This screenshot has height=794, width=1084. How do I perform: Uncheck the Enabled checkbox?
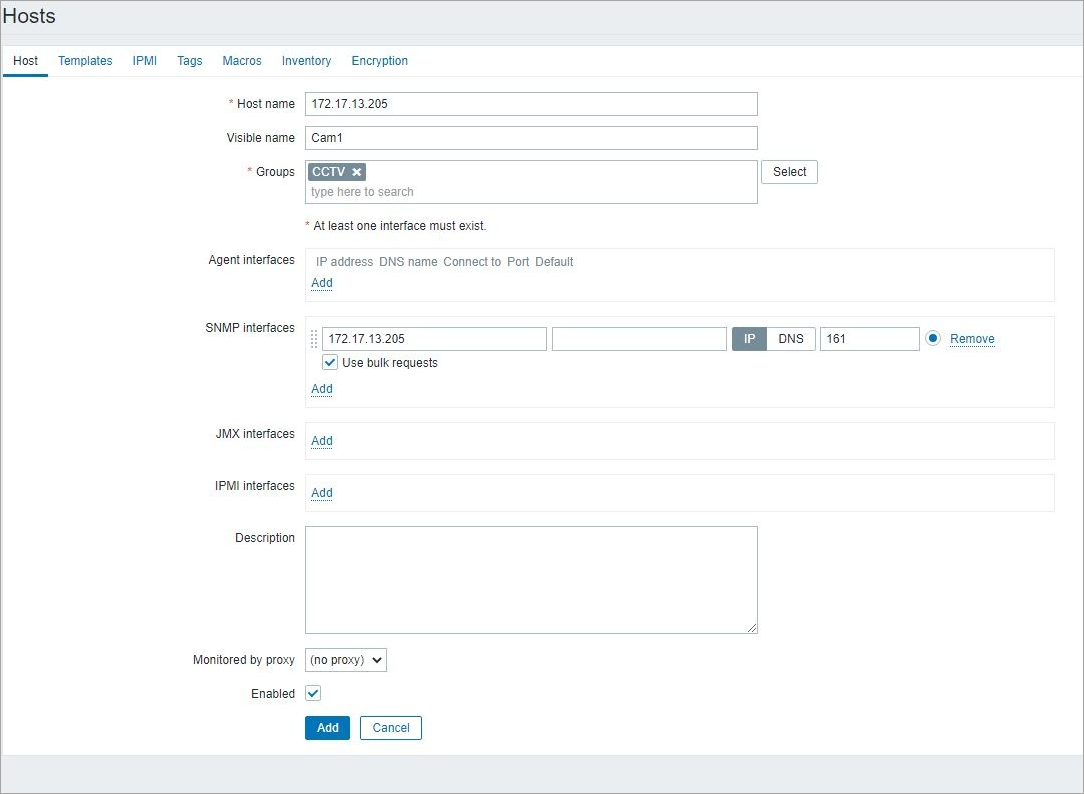[313, 693]
